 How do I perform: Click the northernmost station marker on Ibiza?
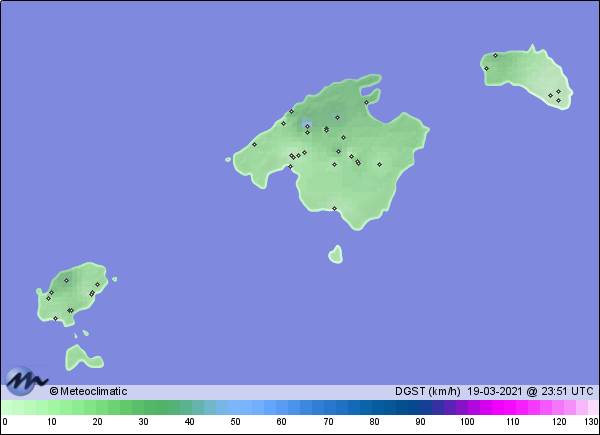coord(66,280)
